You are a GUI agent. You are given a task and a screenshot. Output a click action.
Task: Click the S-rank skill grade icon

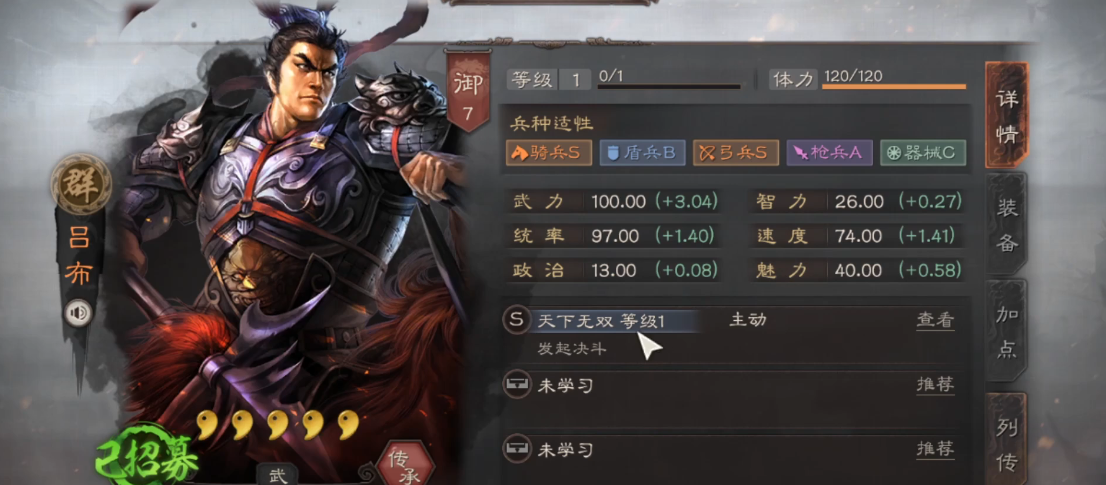[x=516, y=320]
